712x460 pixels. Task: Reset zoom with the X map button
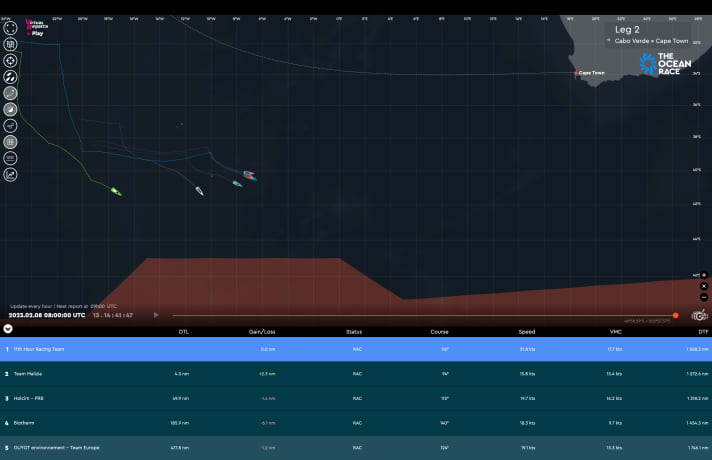coord(704,286)
